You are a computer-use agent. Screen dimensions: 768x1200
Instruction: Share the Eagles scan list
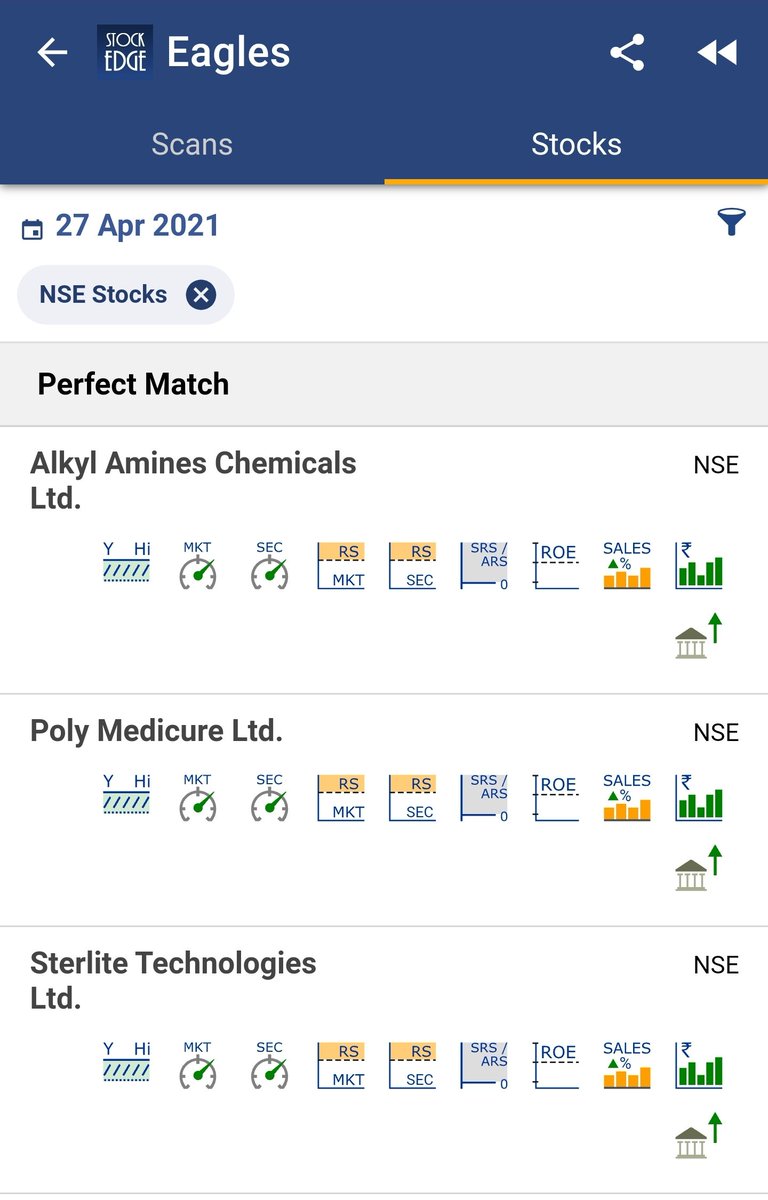click(x=627, y=53)
